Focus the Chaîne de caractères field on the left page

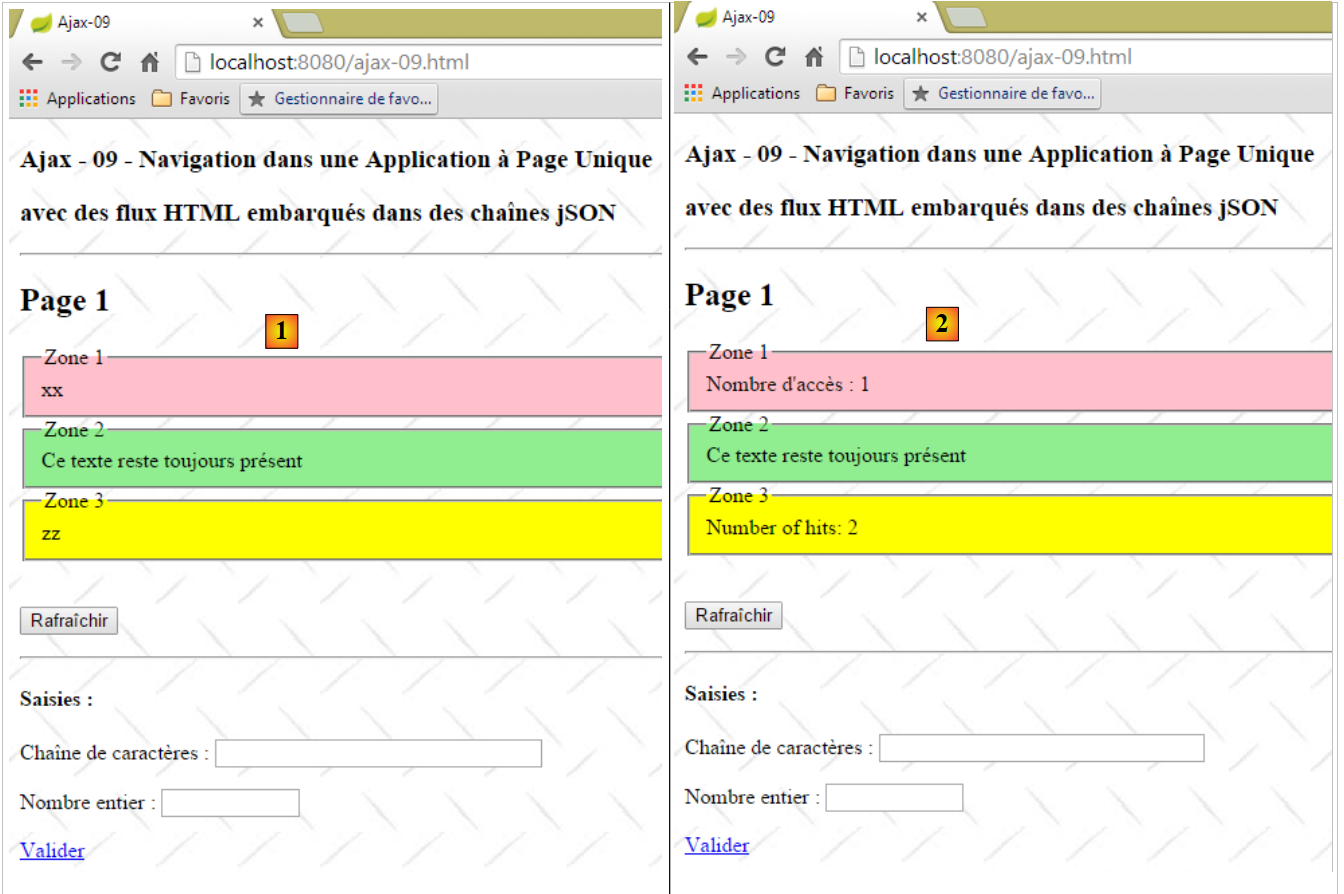pyautogui.click(x=378, y=753)
